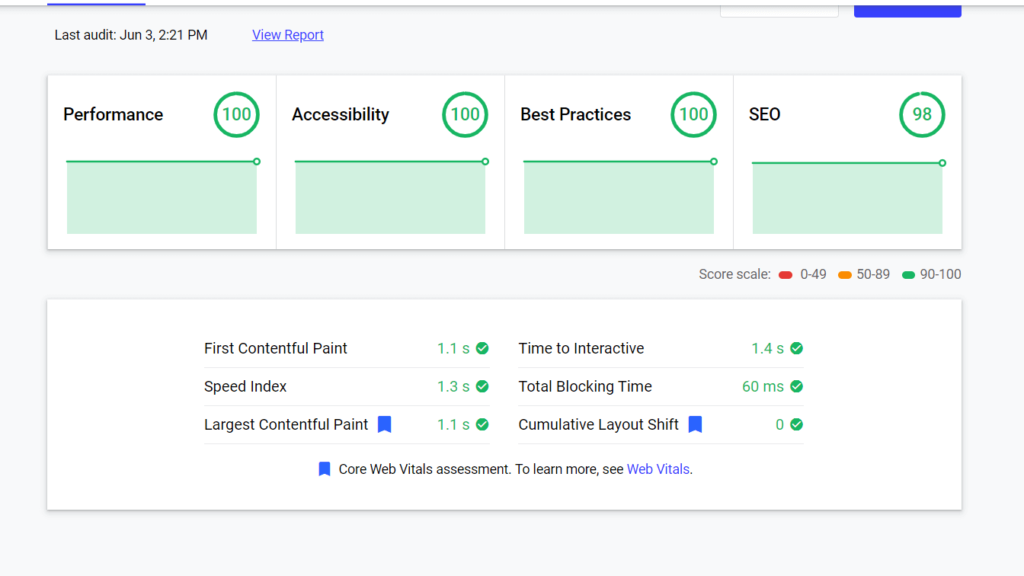Click the Best Practices score gauge
1024x576 pixels.
tap(693, 115)
